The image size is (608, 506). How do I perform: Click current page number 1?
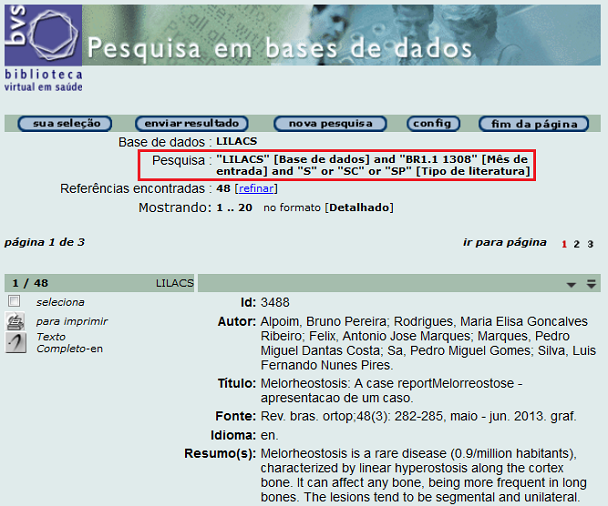(564, 244)
